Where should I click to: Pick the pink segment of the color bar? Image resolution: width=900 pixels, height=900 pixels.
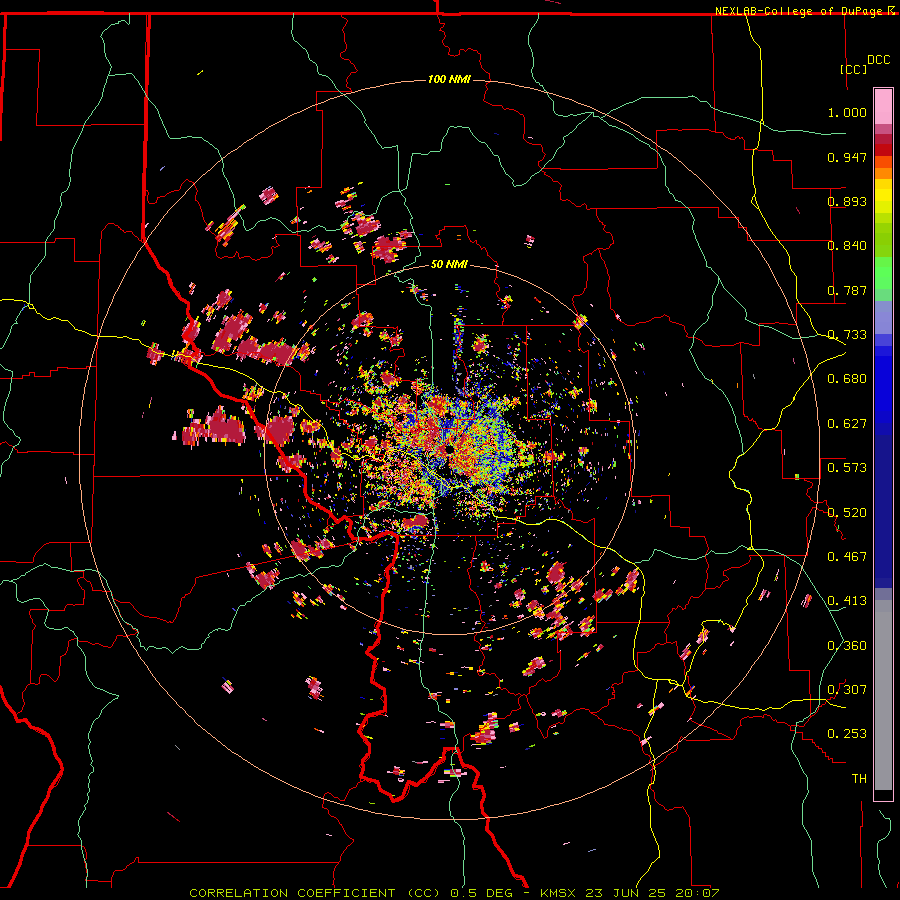pos(883,106)
